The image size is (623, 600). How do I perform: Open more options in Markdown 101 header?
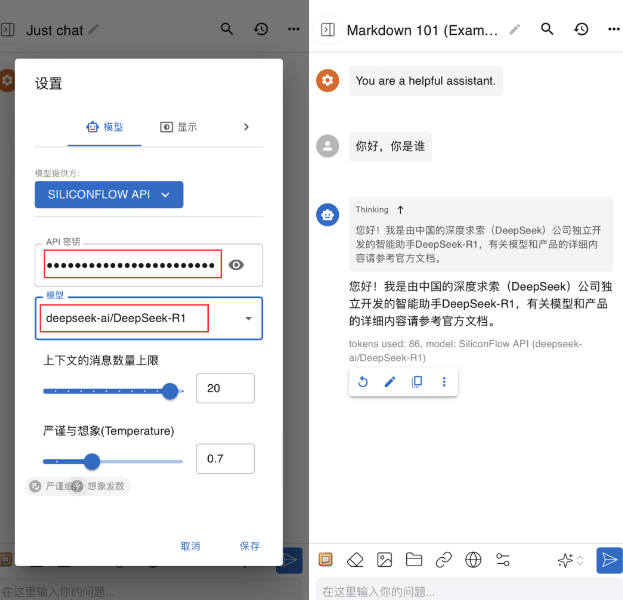(614, 29)
